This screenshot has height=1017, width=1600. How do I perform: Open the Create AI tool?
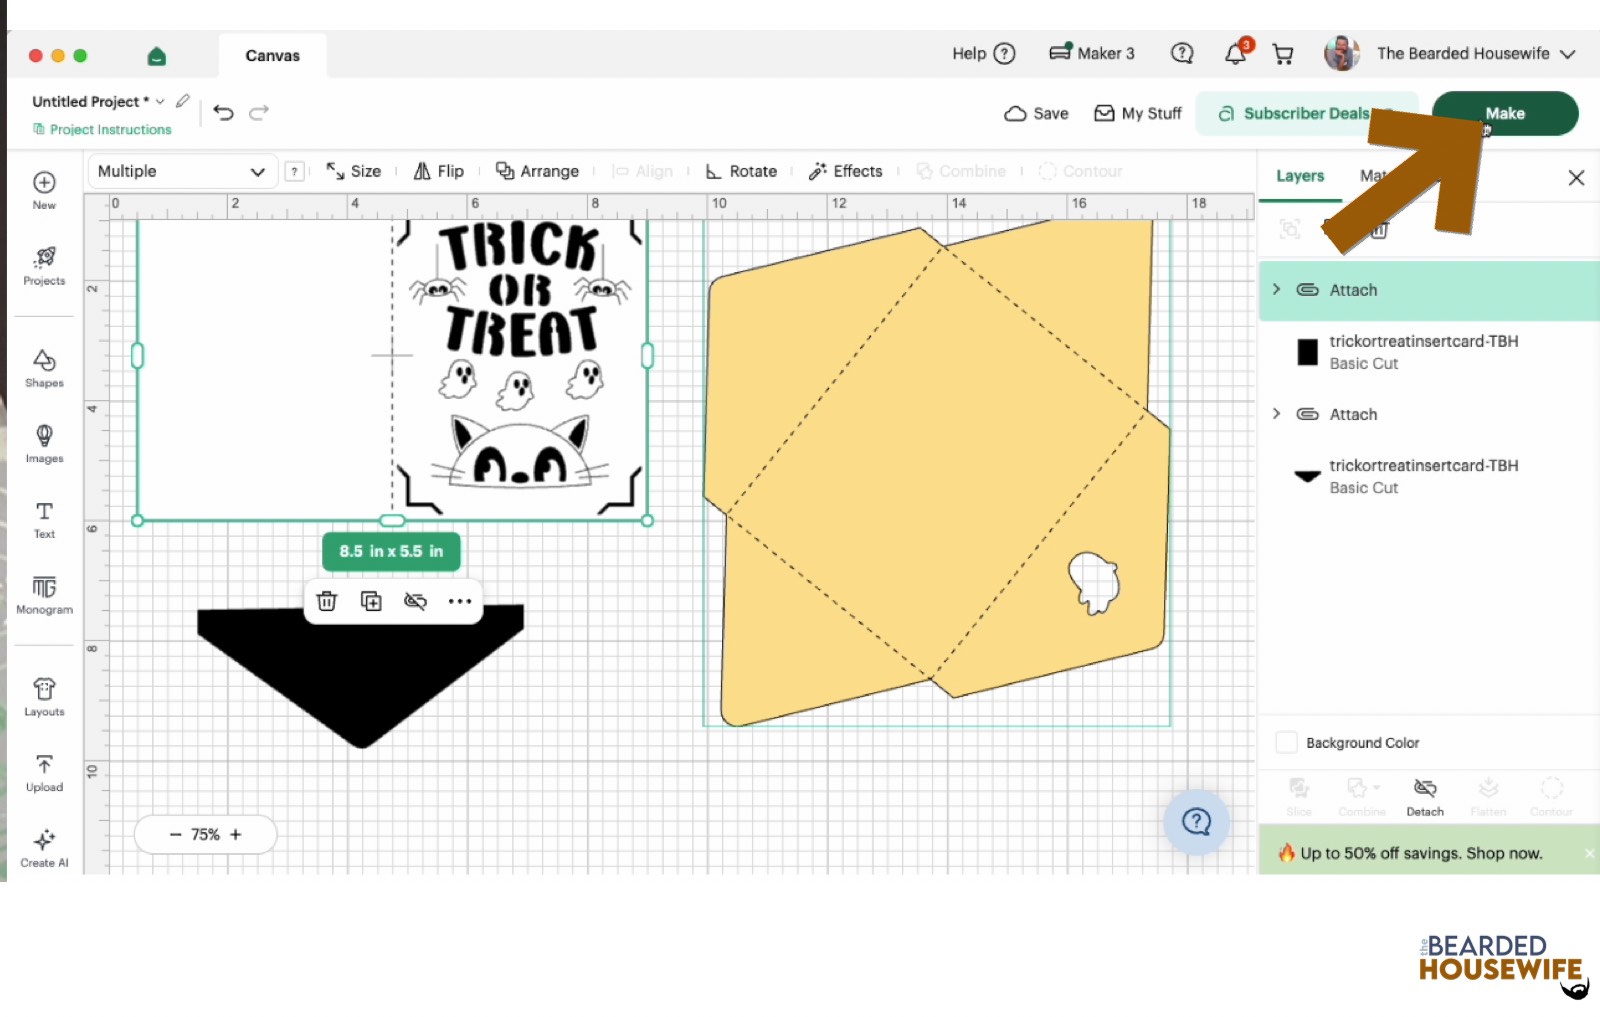point(44,849)
